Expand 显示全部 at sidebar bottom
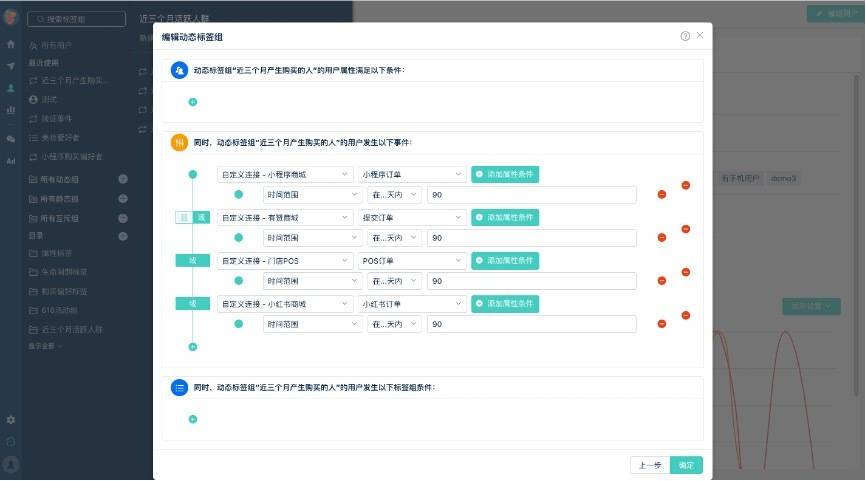Image resolution: width=866 pixels, height=481 pixels. click(x=45, y=346)
